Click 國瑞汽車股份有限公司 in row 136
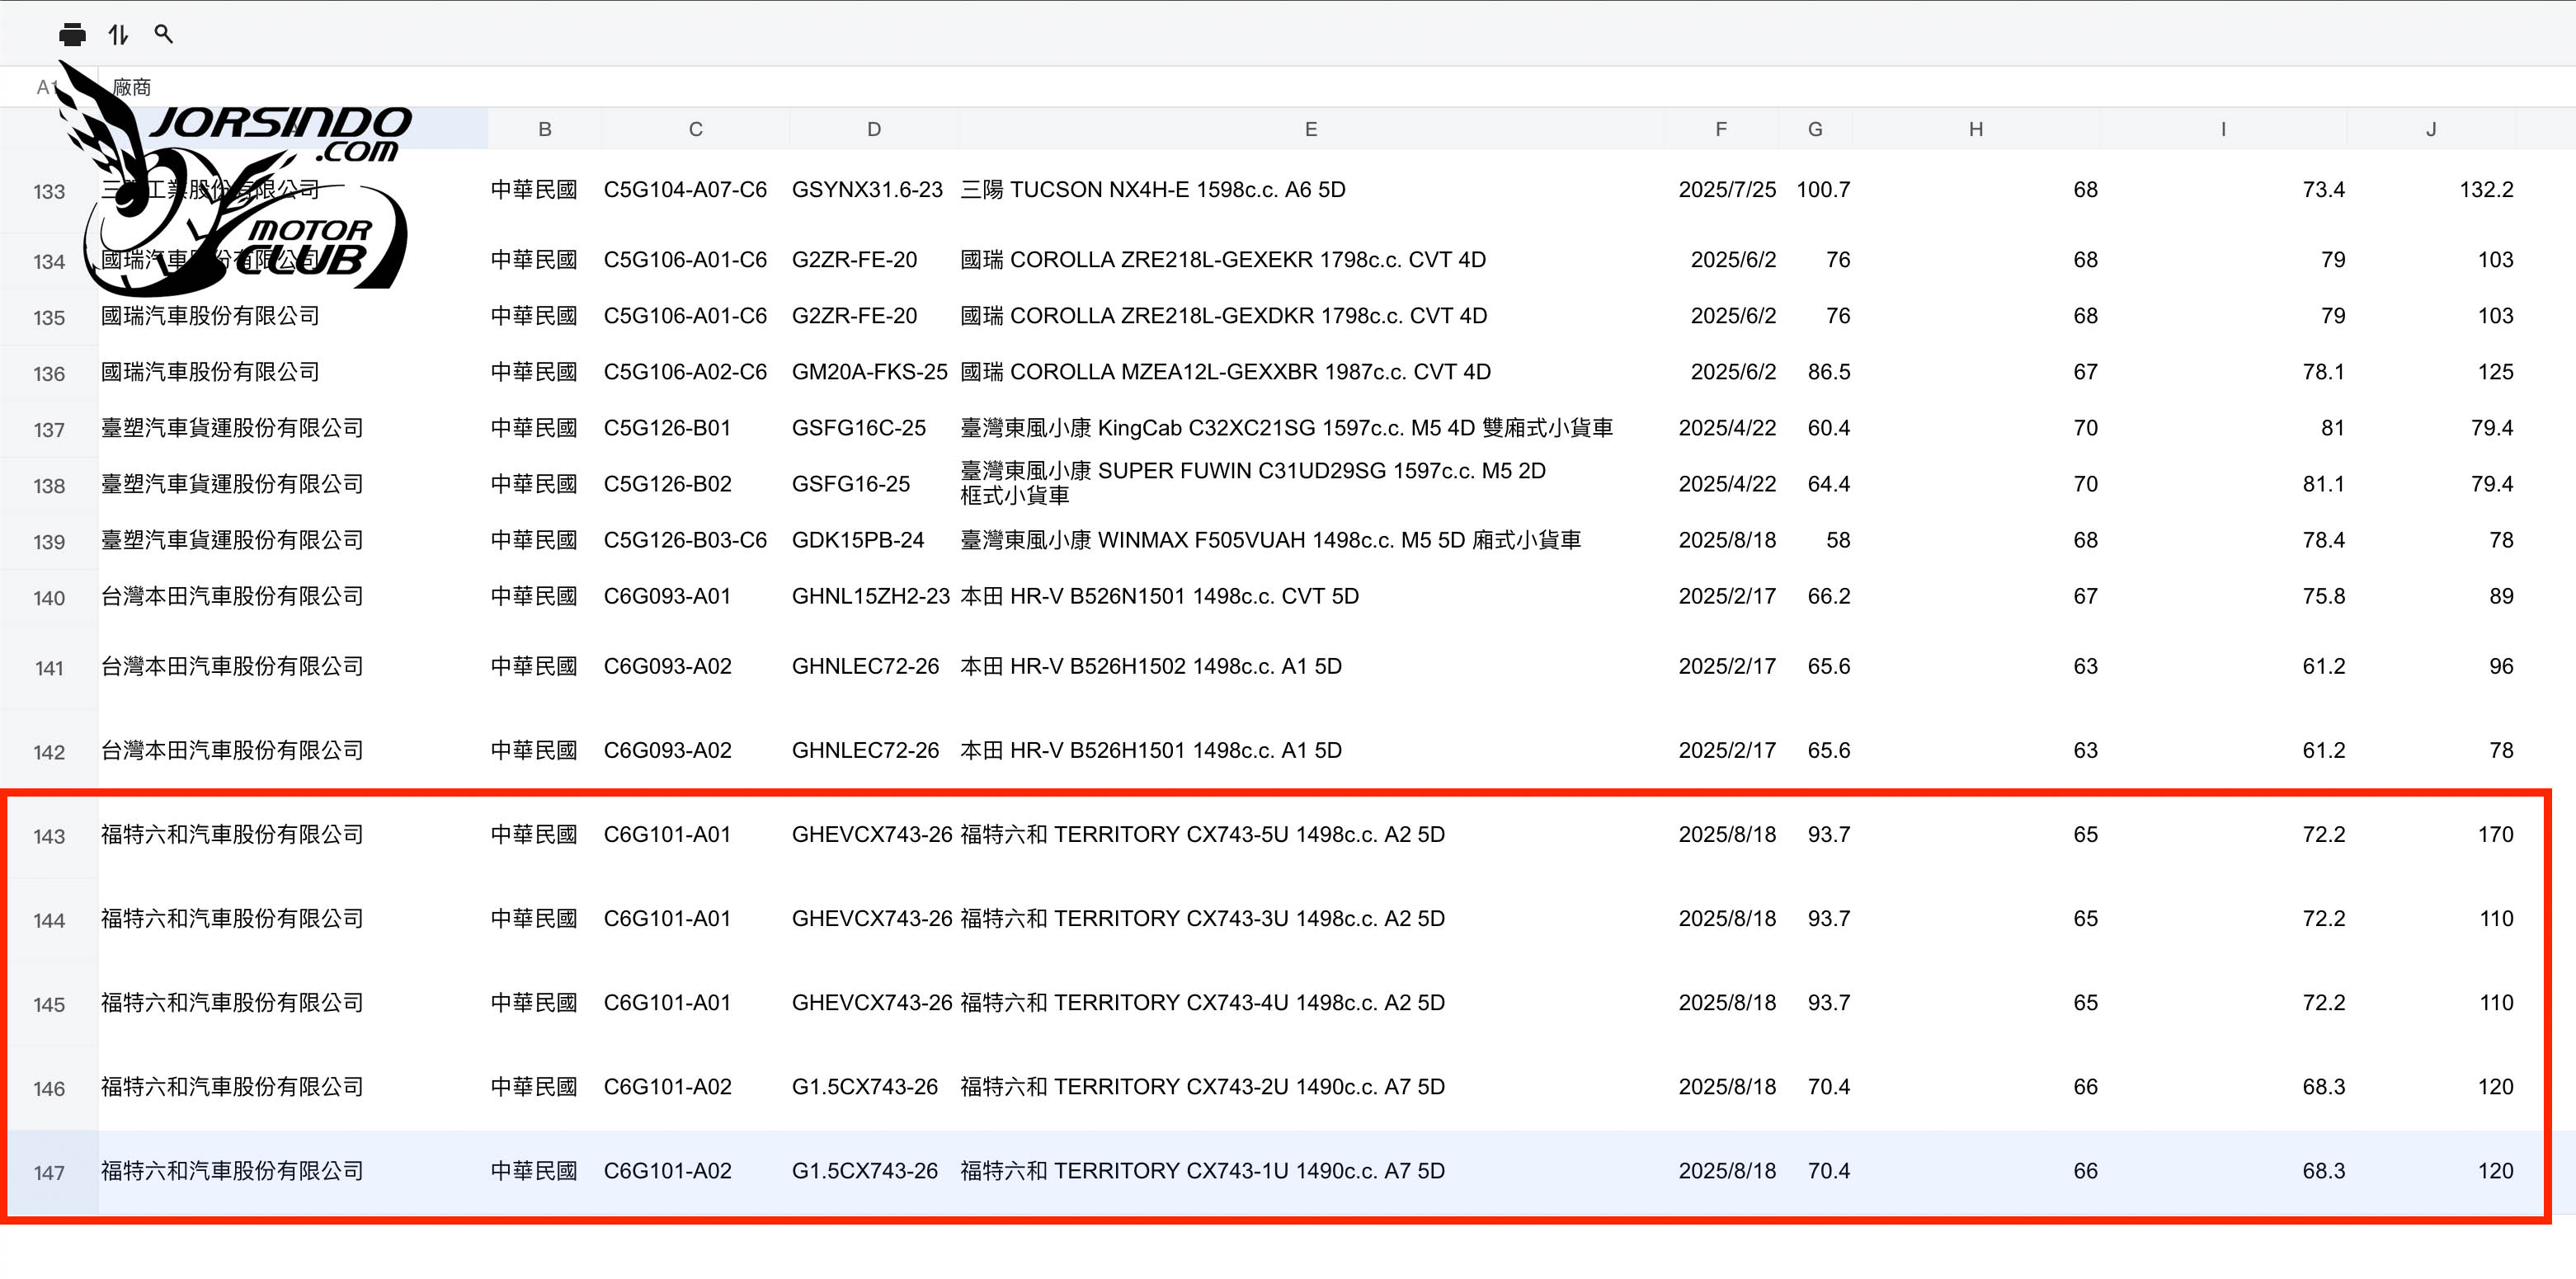The image size is (2576, 1279). pyautogui.click(x=210, y=371)
